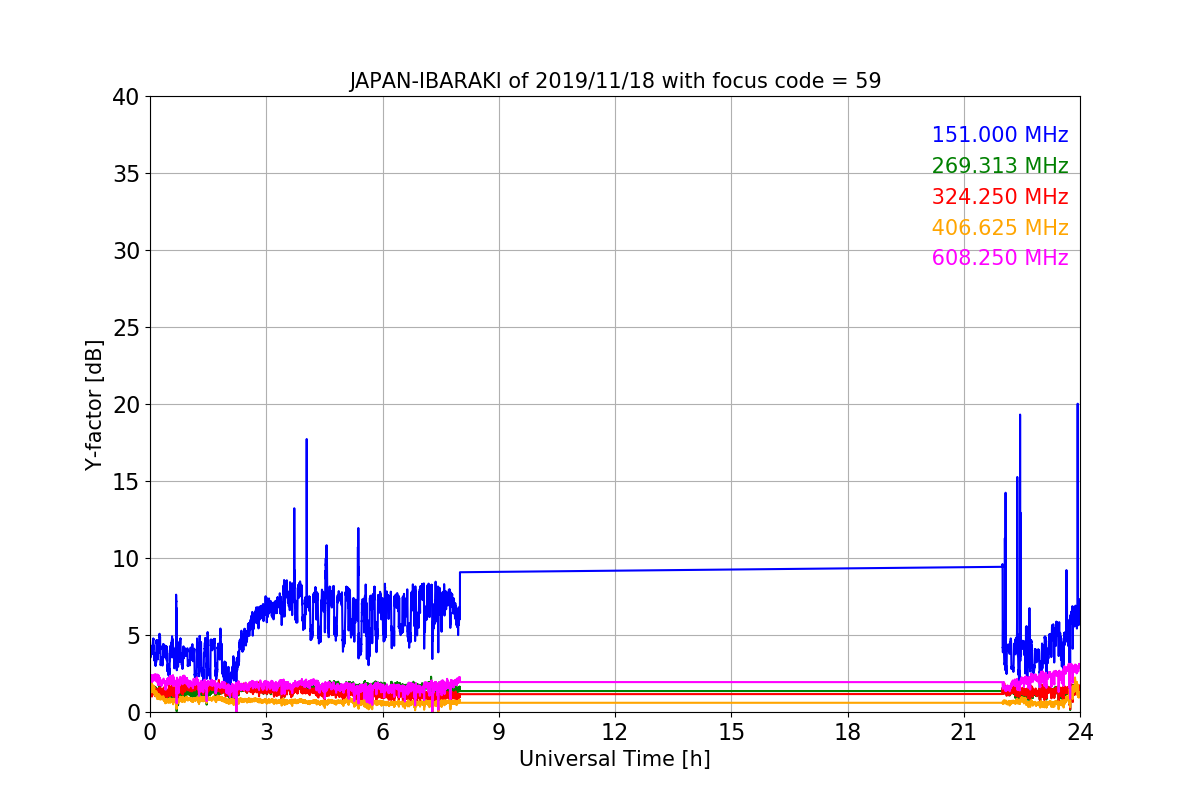
Task: Click the x-axis tick label 15
Action: [x=731, y=731]
